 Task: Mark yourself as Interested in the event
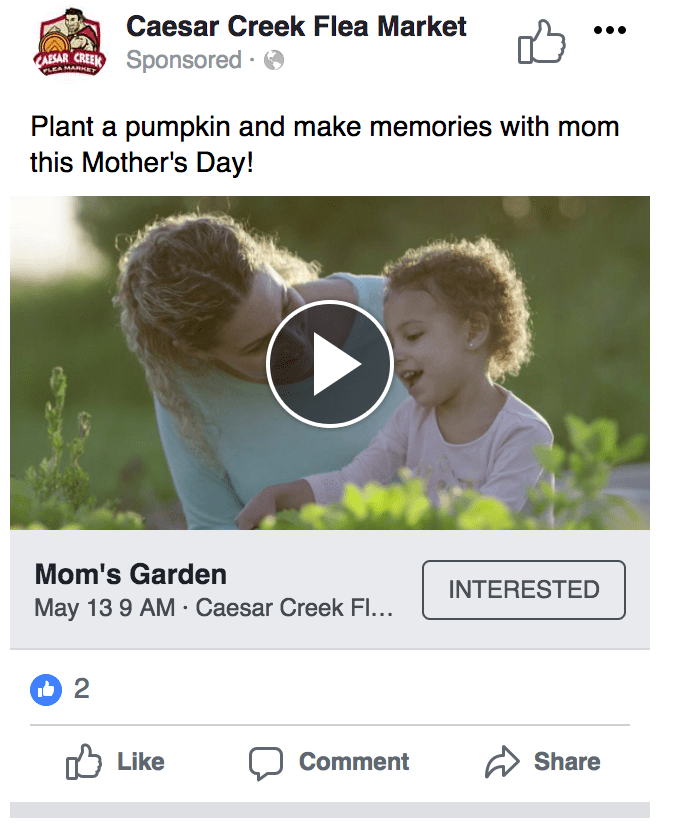point(523,590)
